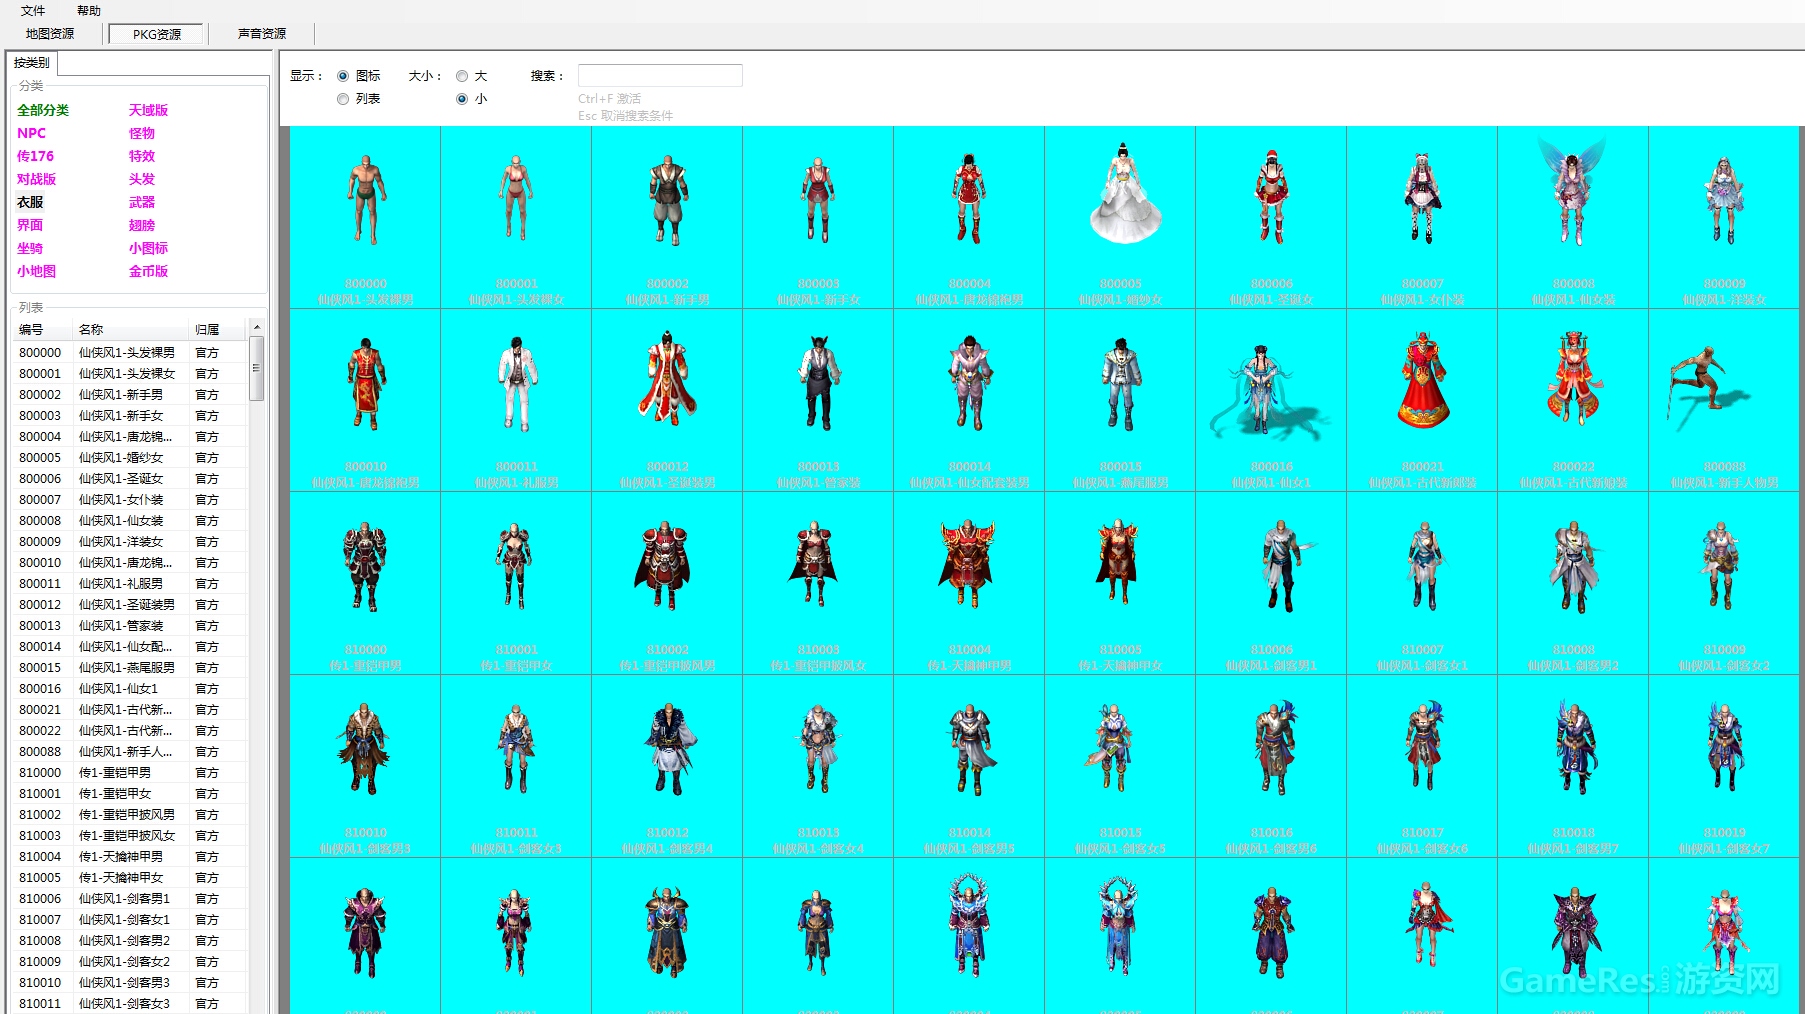Select list row 810009 仙侠风1-剑客女2
The image size is (1805, 1014).
point(130,962)
